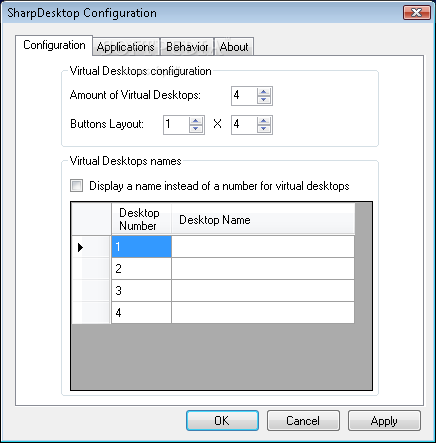Image resolution: width=436 pixels, height=443 pixels.
Task: Select row 3 via its row header
Action: (x=91, y=291)
